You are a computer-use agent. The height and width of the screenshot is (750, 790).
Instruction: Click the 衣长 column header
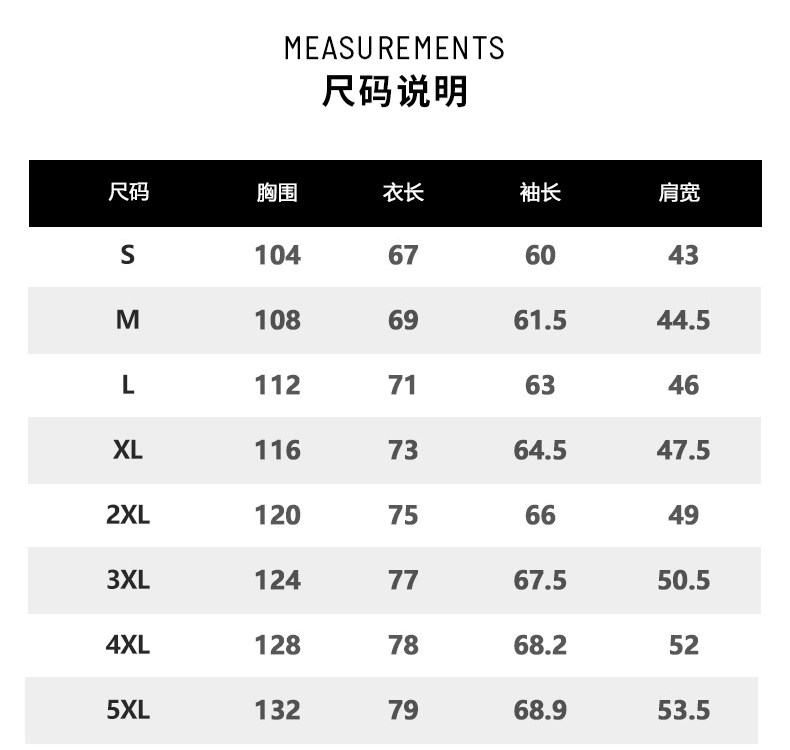pos(403,193)
